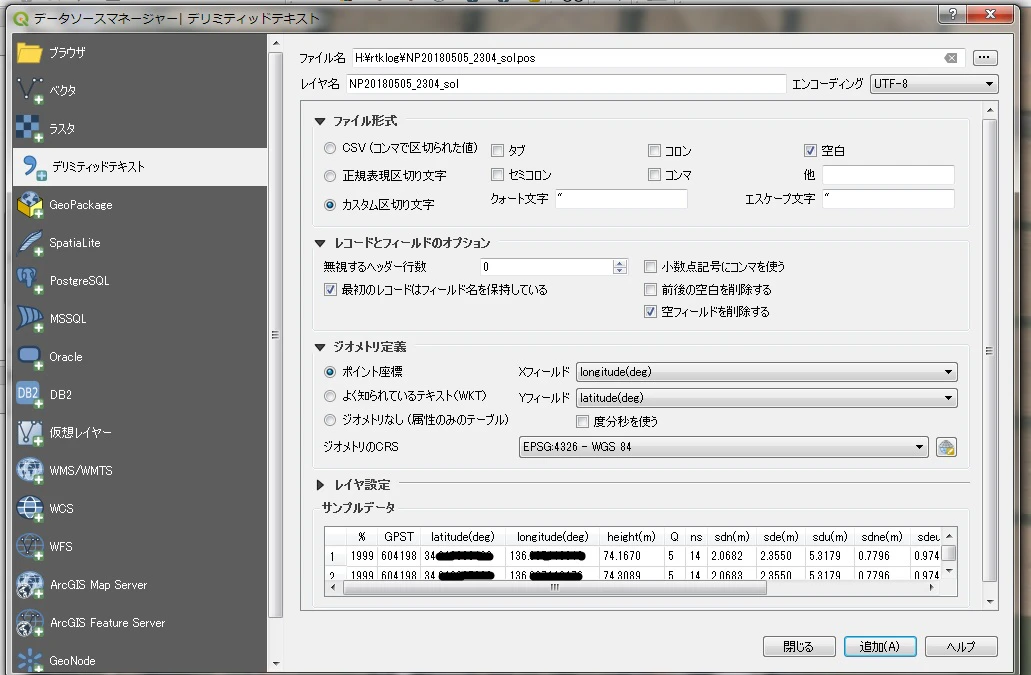The width and height of the screenshot is (1031, 675).
Task: Open the CRS selector globe icon
Action: click(946, 447)
